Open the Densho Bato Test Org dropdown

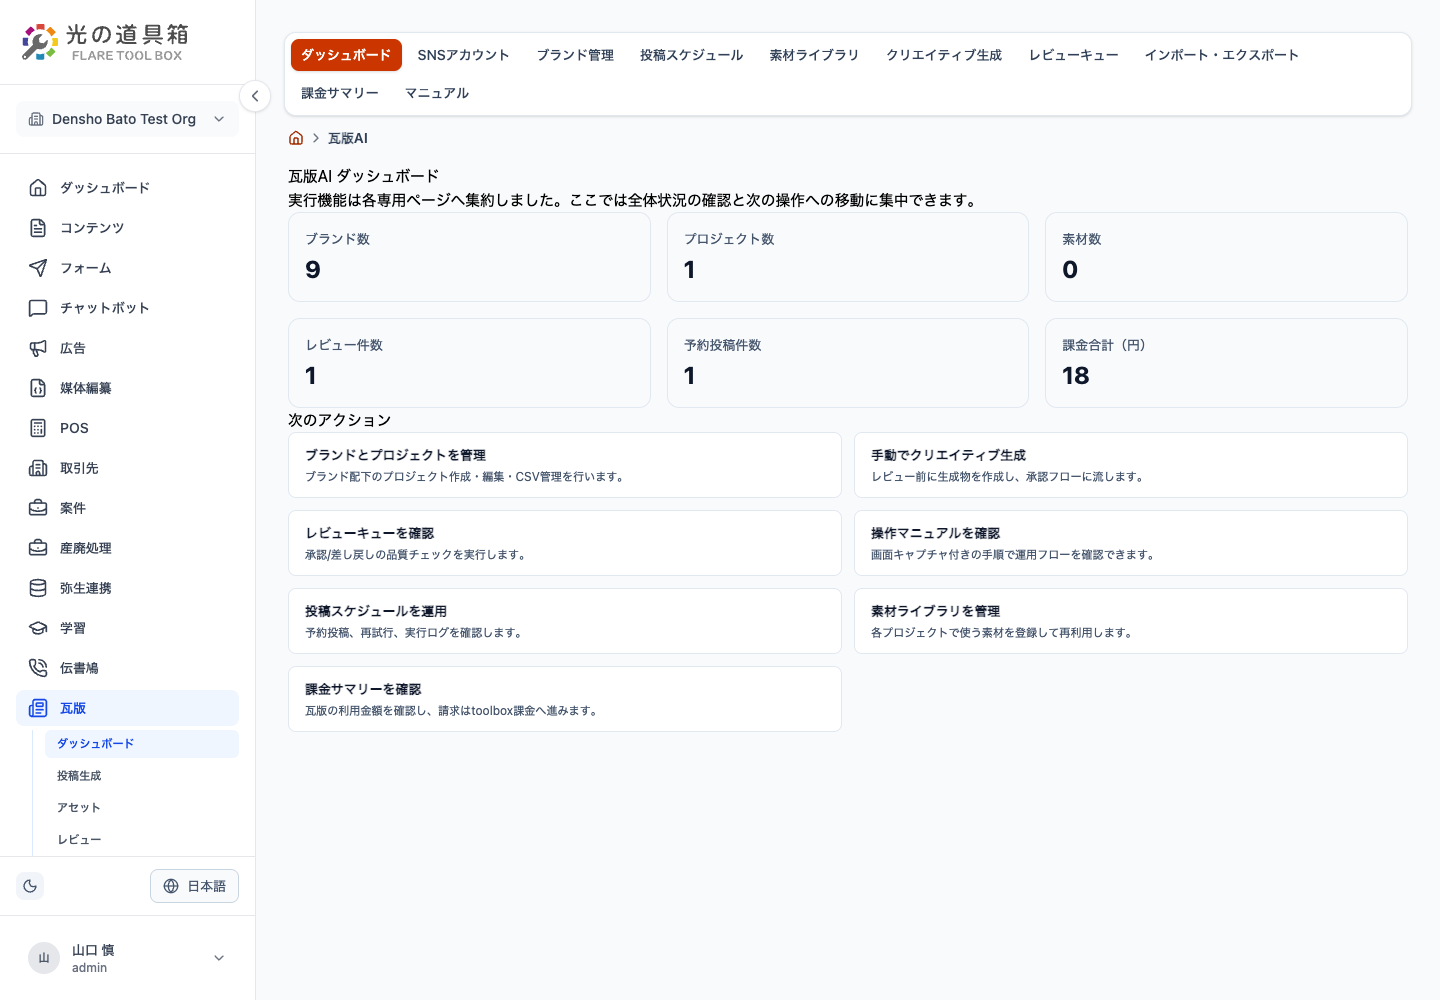click(x=127, y=119)
